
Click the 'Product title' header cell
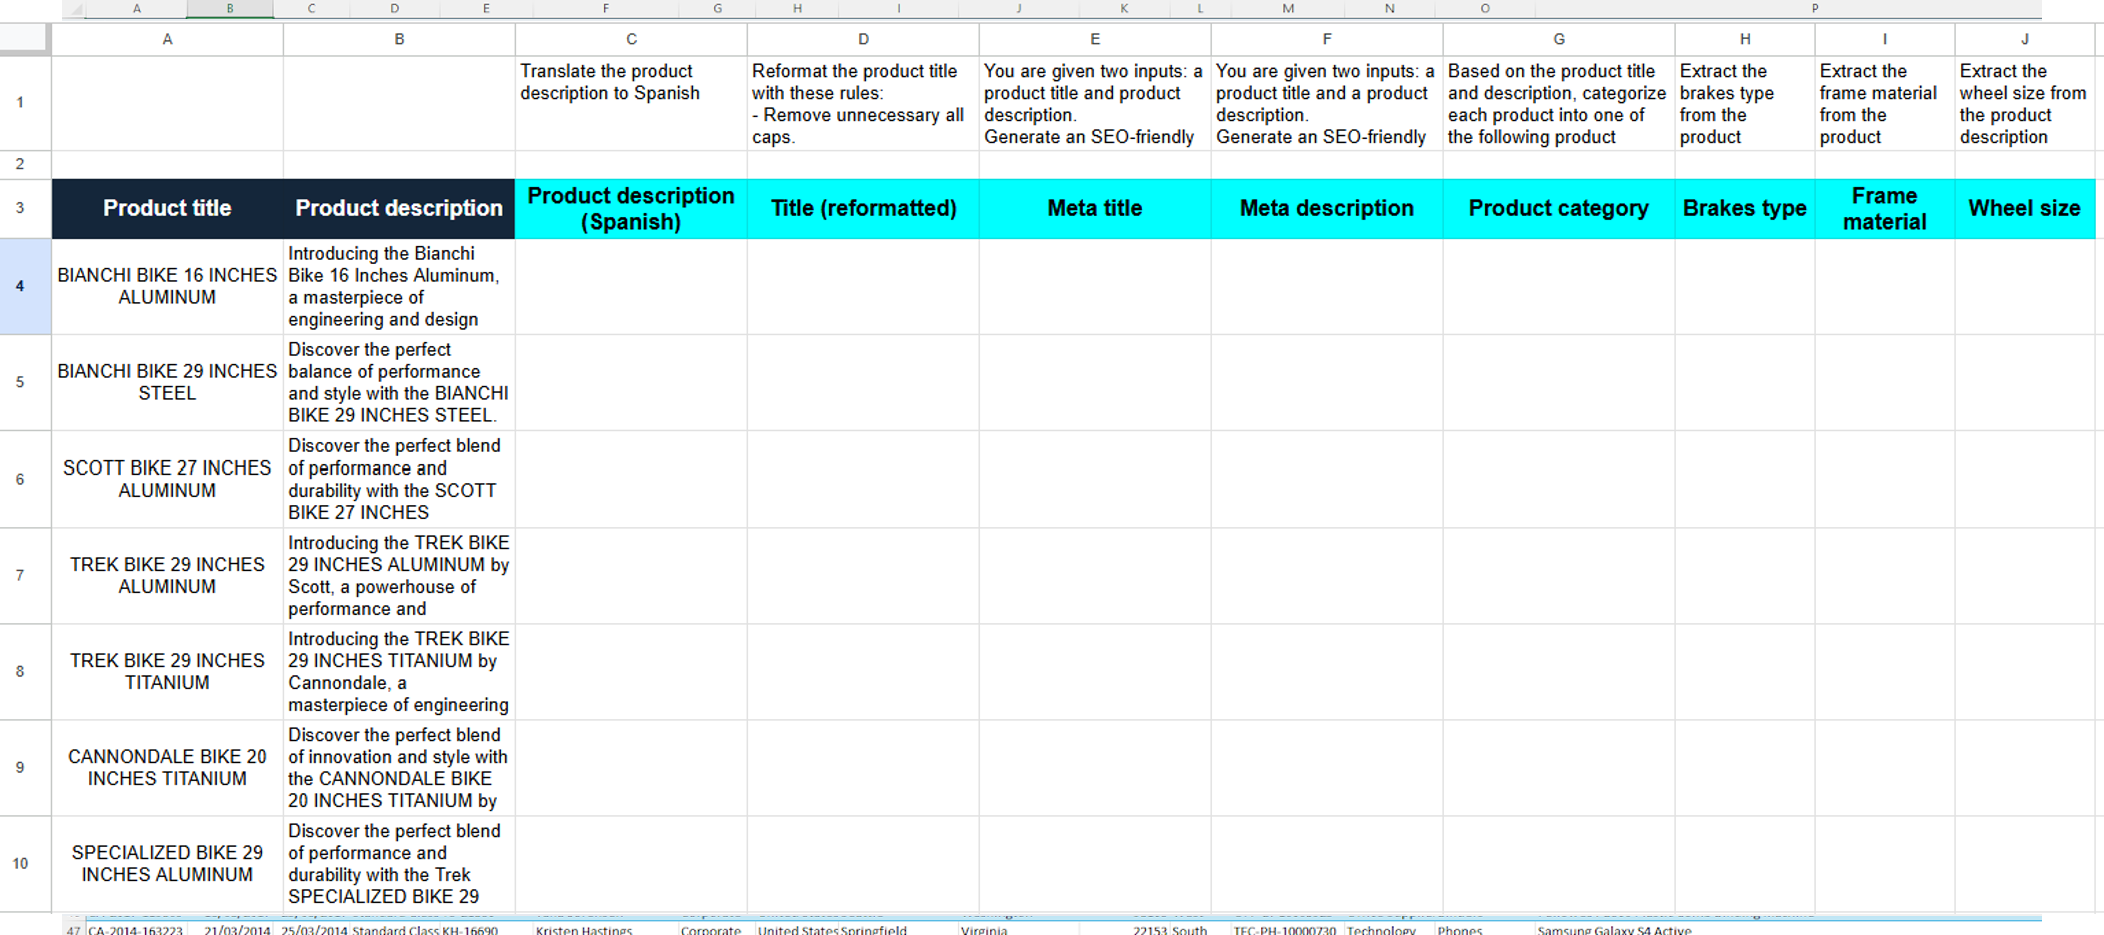[x=166, y=208]
